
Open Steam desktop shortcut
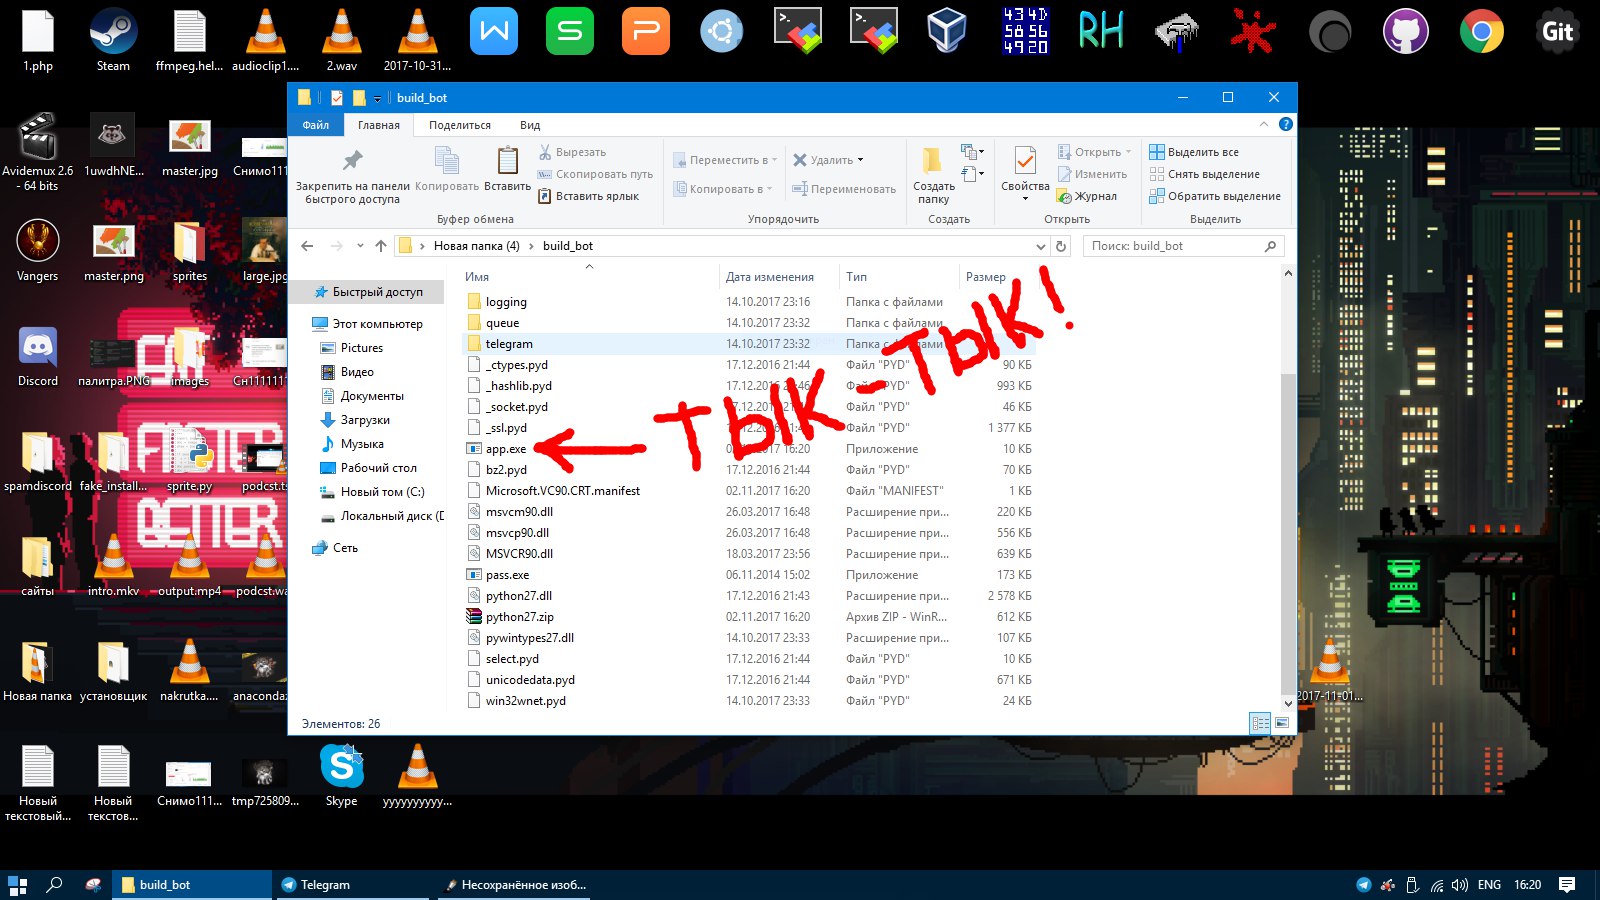[x=113, y=40]
